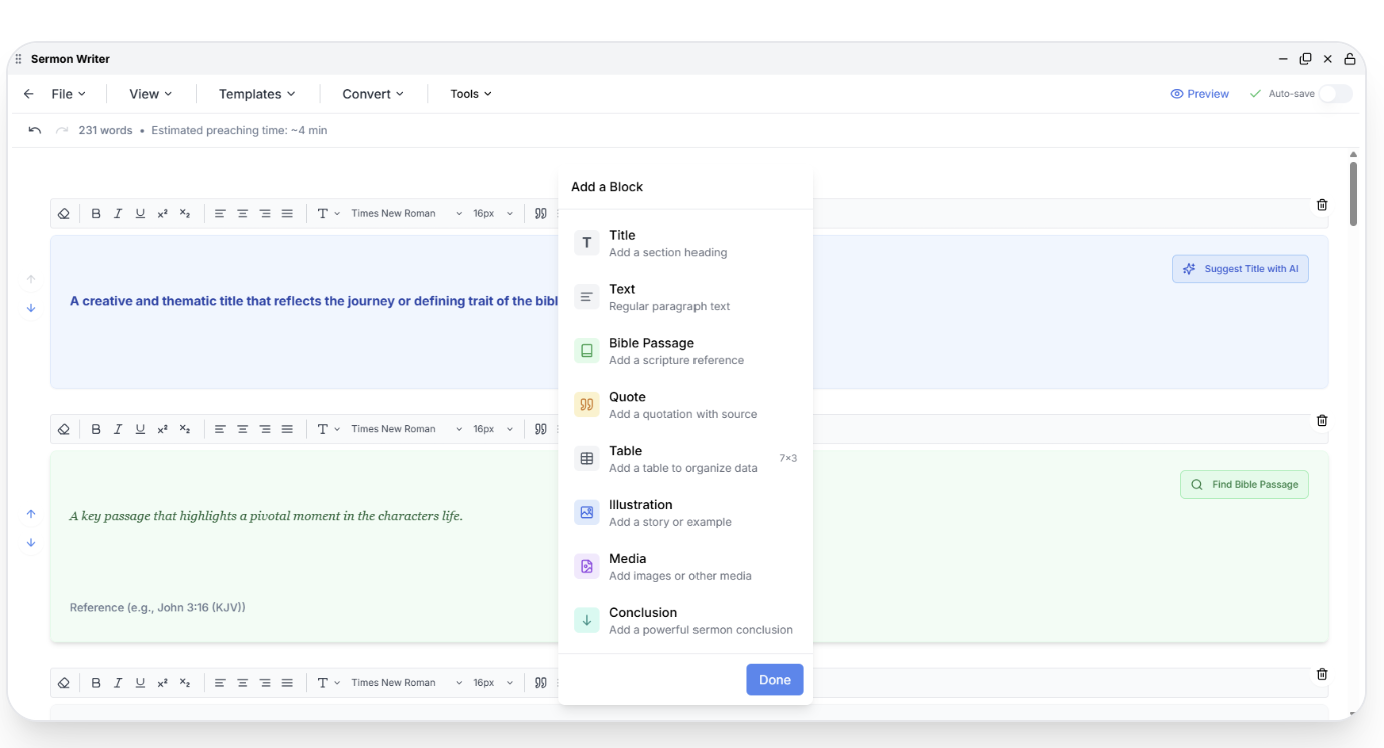Select the superscript icon
Viewport: 1384px width, 748px height.
click(162, 212)
